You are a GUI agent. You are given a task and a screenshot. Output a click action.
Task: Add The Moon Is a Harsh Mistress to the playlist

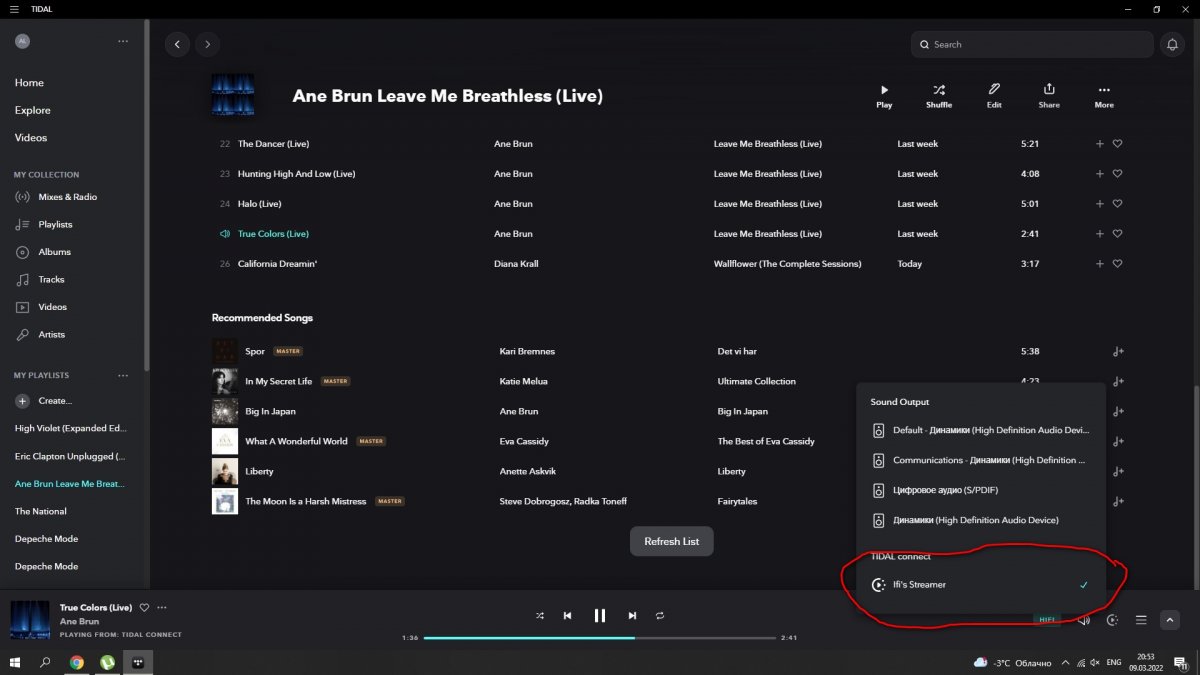(1118, 501)
